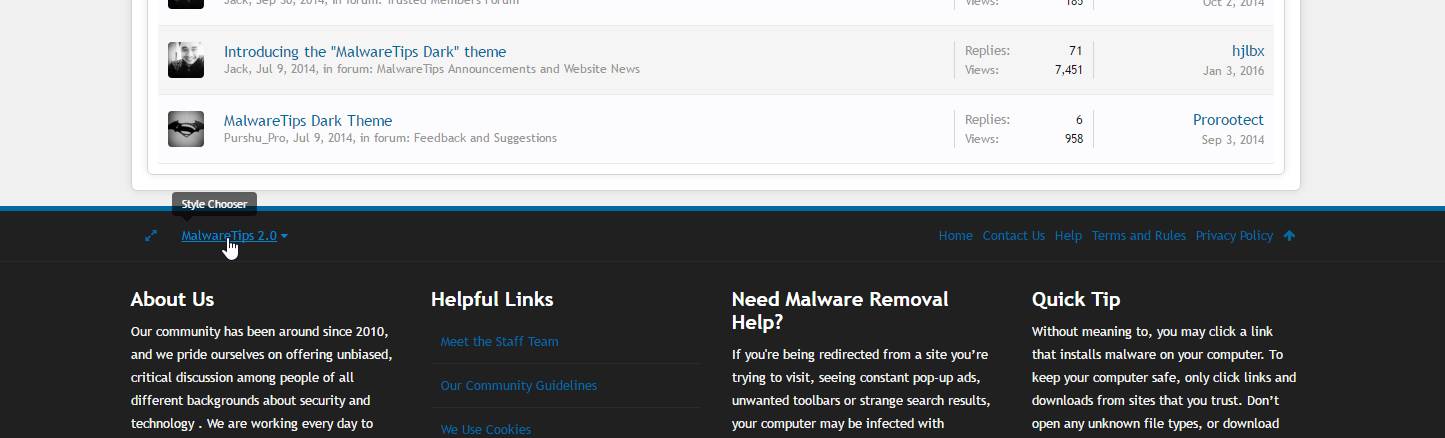Go to the Home footer link
The image size is (1445, 438).
point(955,236)
